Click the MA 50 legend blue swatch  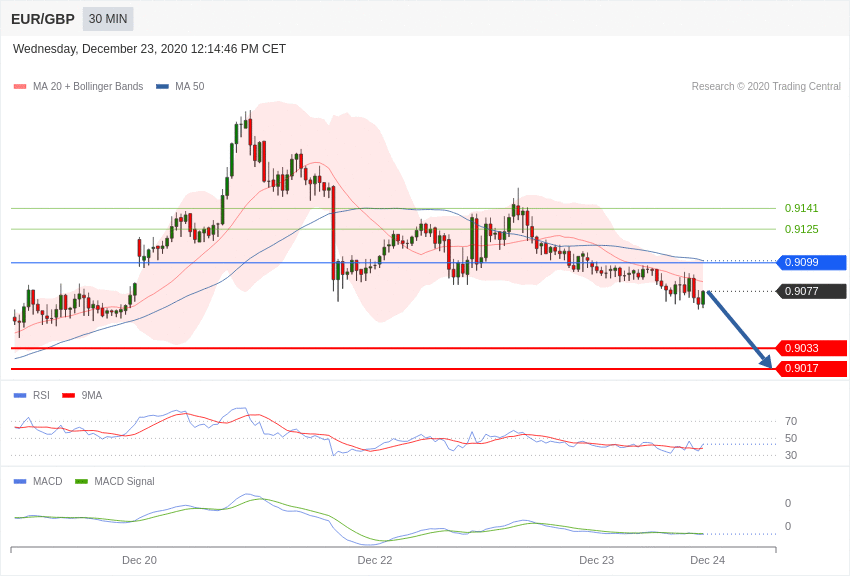[163, 87]
